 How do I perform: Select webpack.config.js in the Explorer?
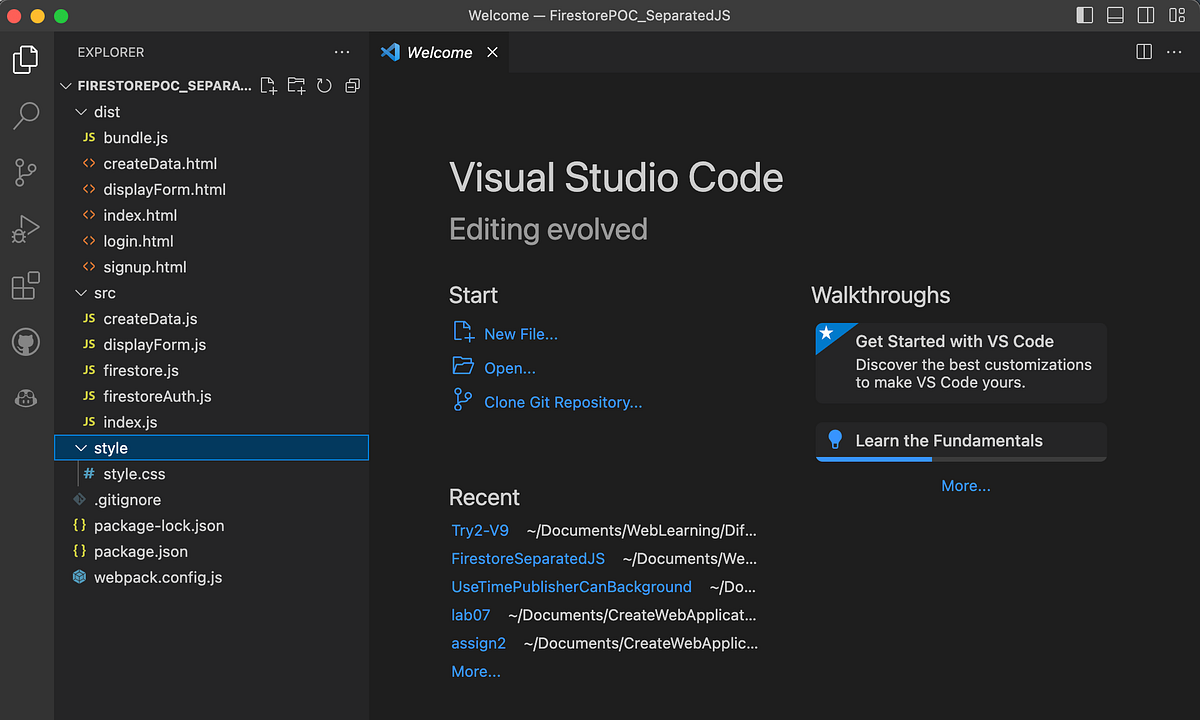pos(158,577)
